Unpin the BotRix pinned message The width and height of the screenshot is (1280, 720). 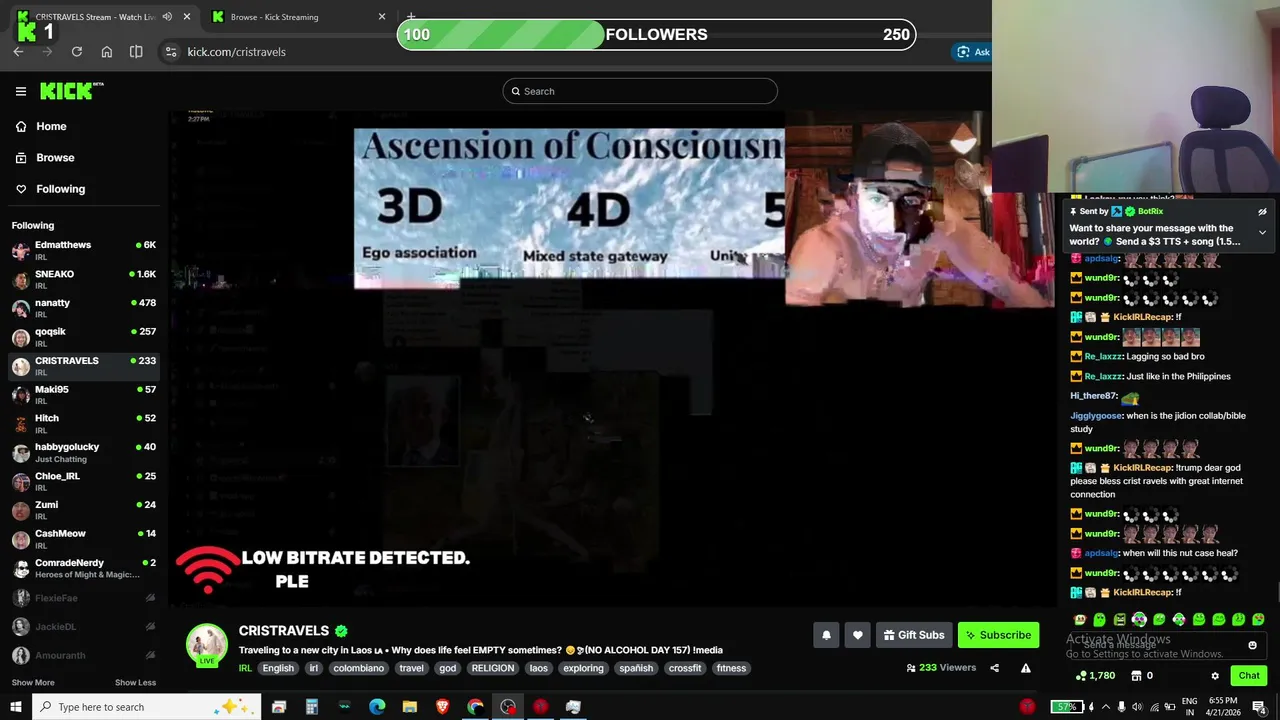[1262, 212]
